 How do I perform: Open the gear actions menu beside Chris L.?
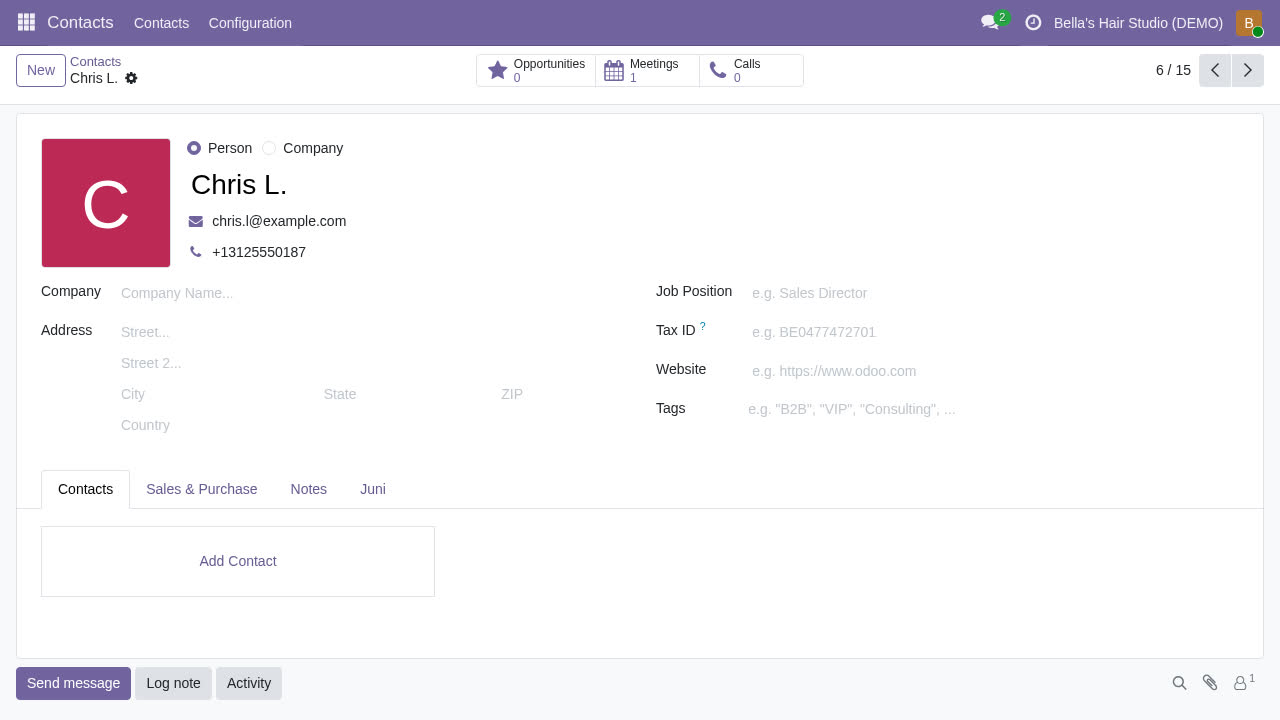(131, 78)
